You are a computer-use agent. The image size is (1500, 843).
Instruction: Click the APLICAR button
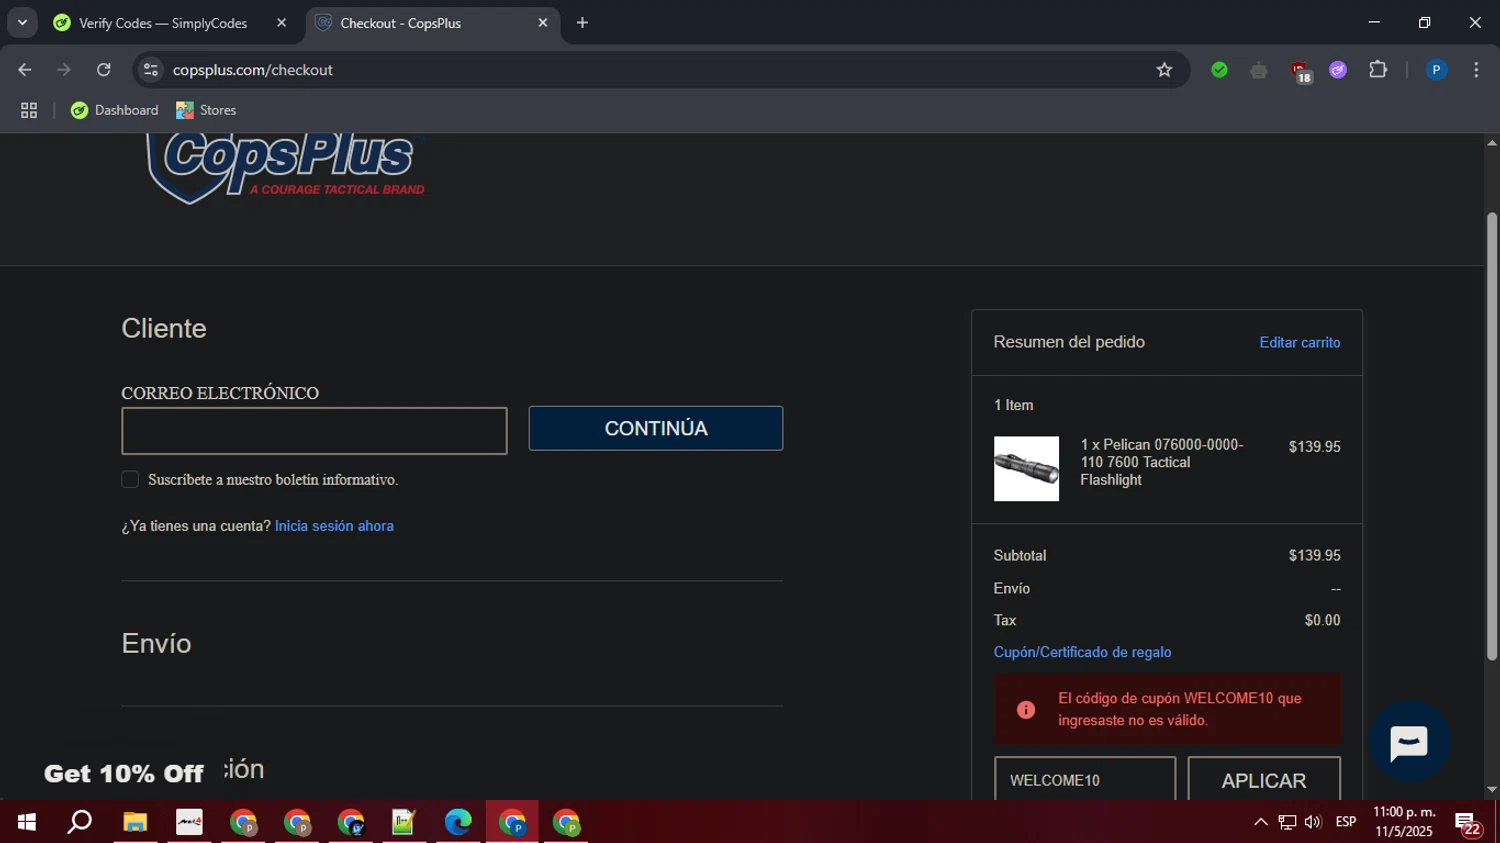pyautogui.click(x=1264, y=780)
